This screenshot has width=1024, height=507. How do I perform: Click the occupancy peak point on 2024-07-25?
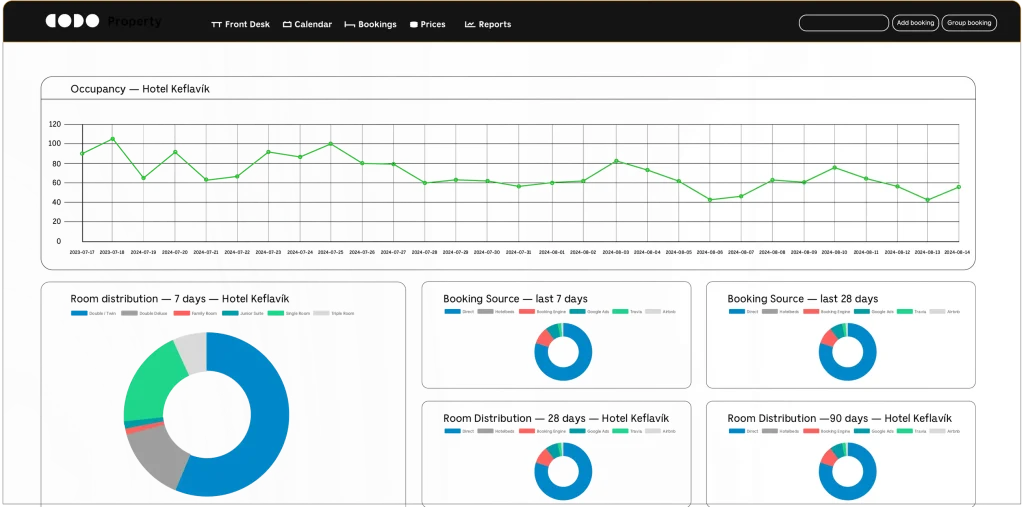pyautogui.click(x=331, y=144)
